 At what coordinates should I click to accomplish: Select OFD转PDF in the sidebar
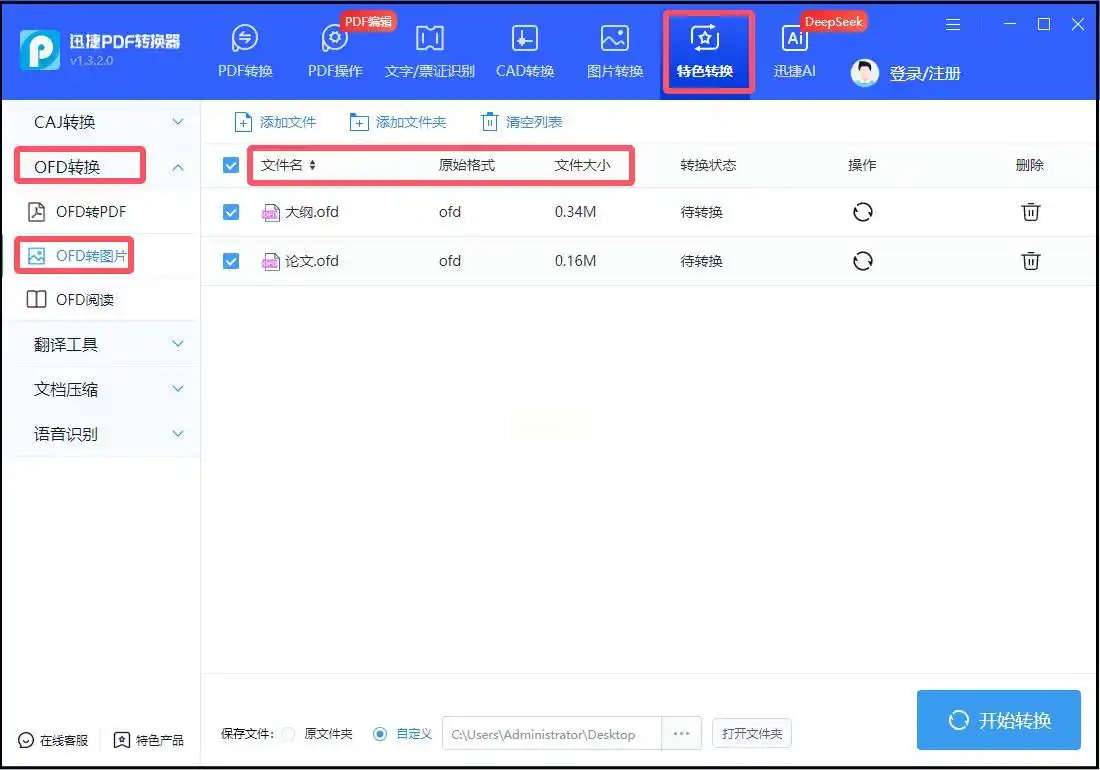(x=90, y=211)
